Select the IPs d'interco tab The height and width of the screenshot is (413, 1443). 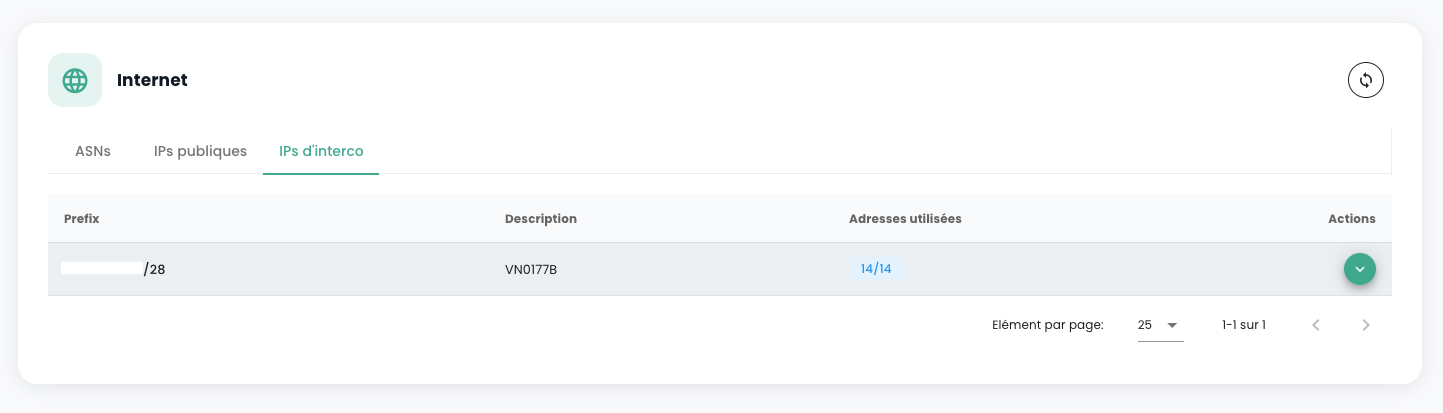click(321, 151)
